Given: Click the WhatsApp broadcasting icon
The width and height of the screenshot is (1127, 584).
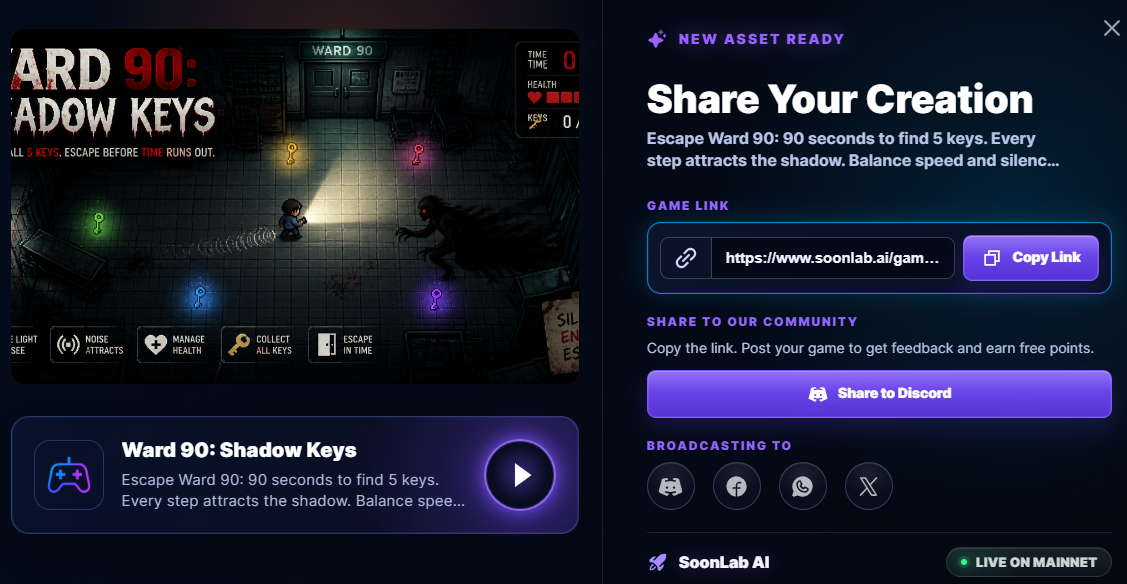Looking at the screenshot, I should pos(802,486).
